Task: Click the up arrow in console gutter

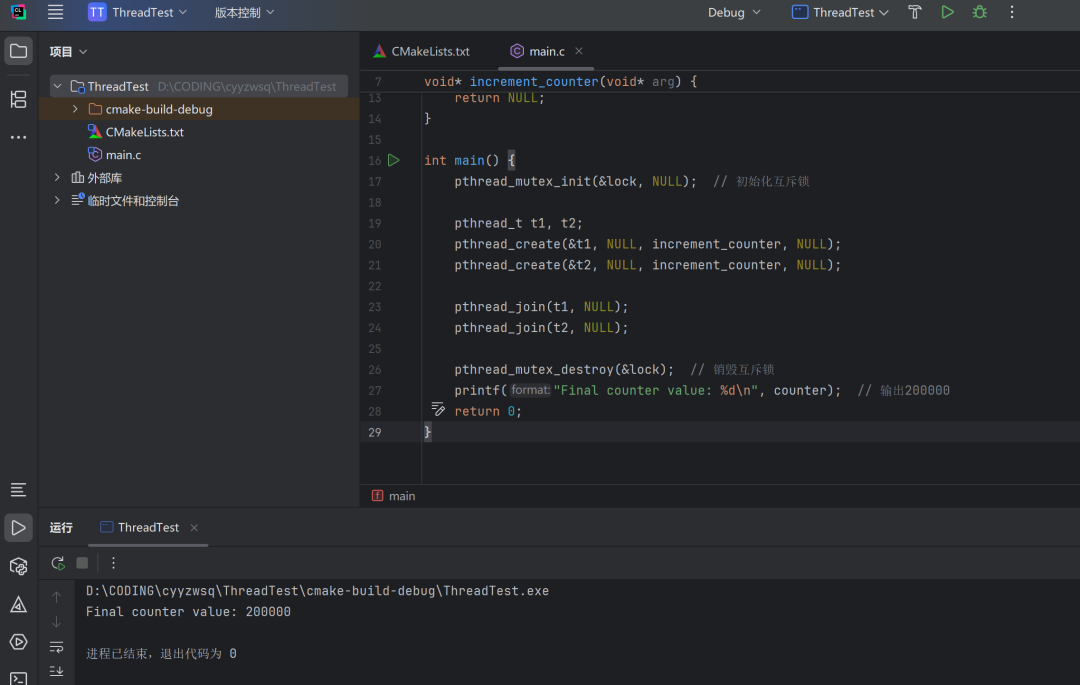Action: point(56,597)
